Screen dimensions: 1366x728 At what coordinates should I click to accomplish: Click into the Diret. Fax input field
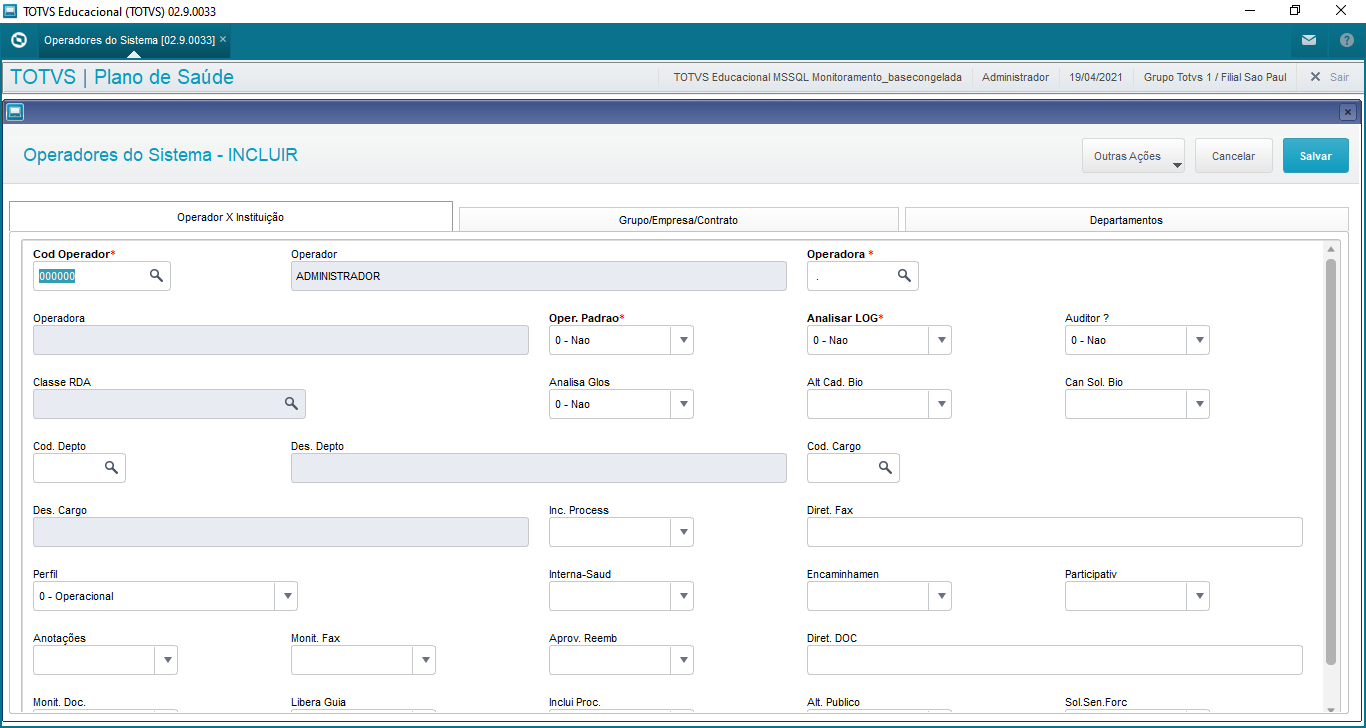[x=1054, y=532]
